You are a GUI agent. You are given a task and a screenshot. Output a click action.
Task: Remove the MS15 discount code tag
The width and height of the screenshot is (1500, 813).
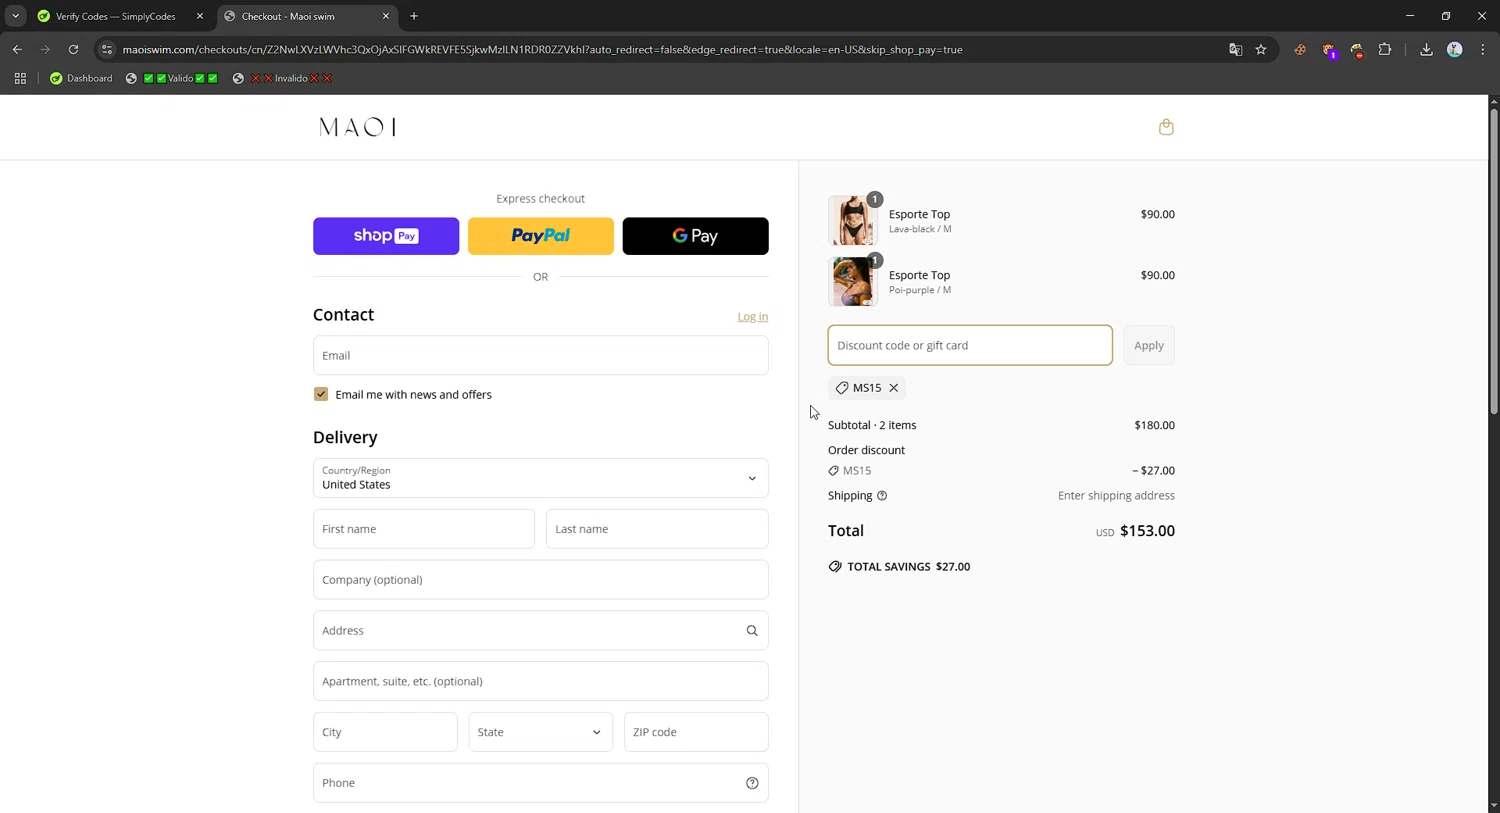pyautogui.click(x=894, y=388)
